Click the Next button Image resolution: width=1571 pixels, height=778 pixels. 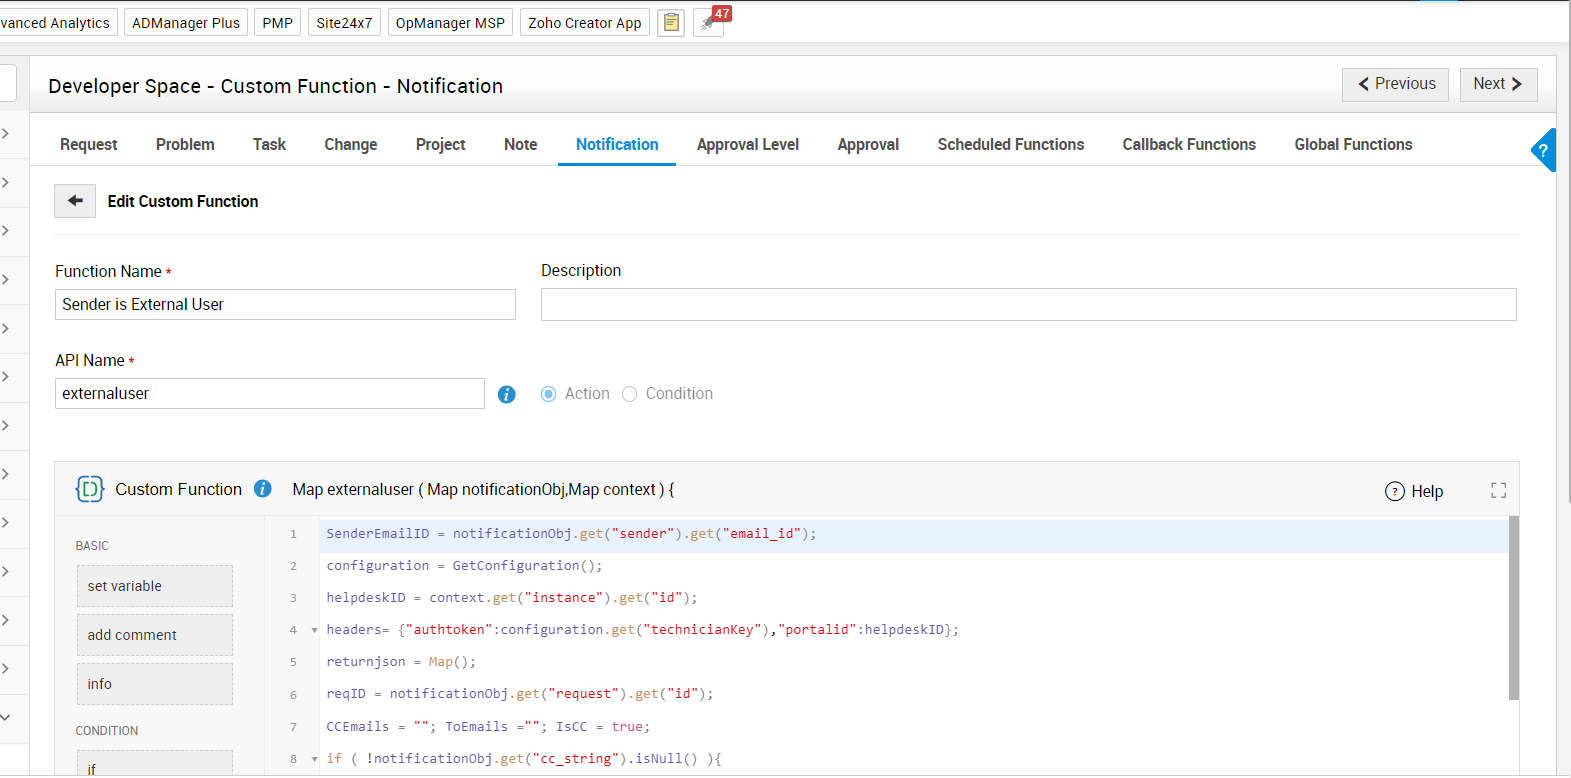[x=1497, y=84]
